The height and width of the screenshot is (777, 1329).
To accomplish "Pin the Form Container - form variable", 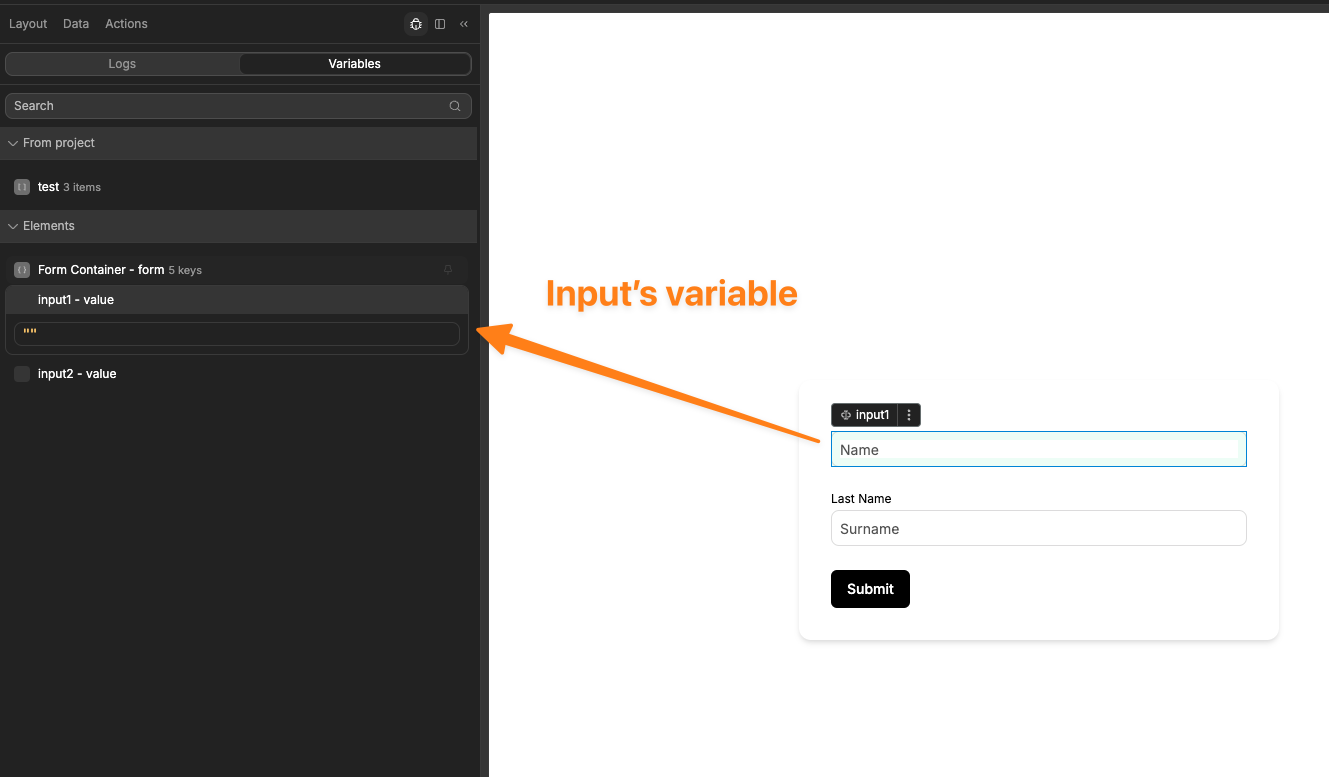I will point(448,269).
